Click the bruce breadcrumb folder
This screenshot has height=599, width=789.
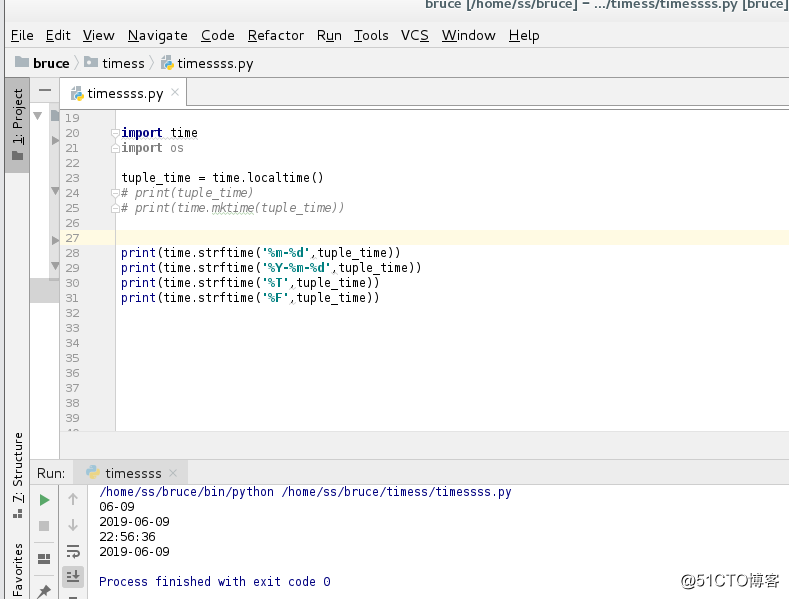click(x=43, y=63)
